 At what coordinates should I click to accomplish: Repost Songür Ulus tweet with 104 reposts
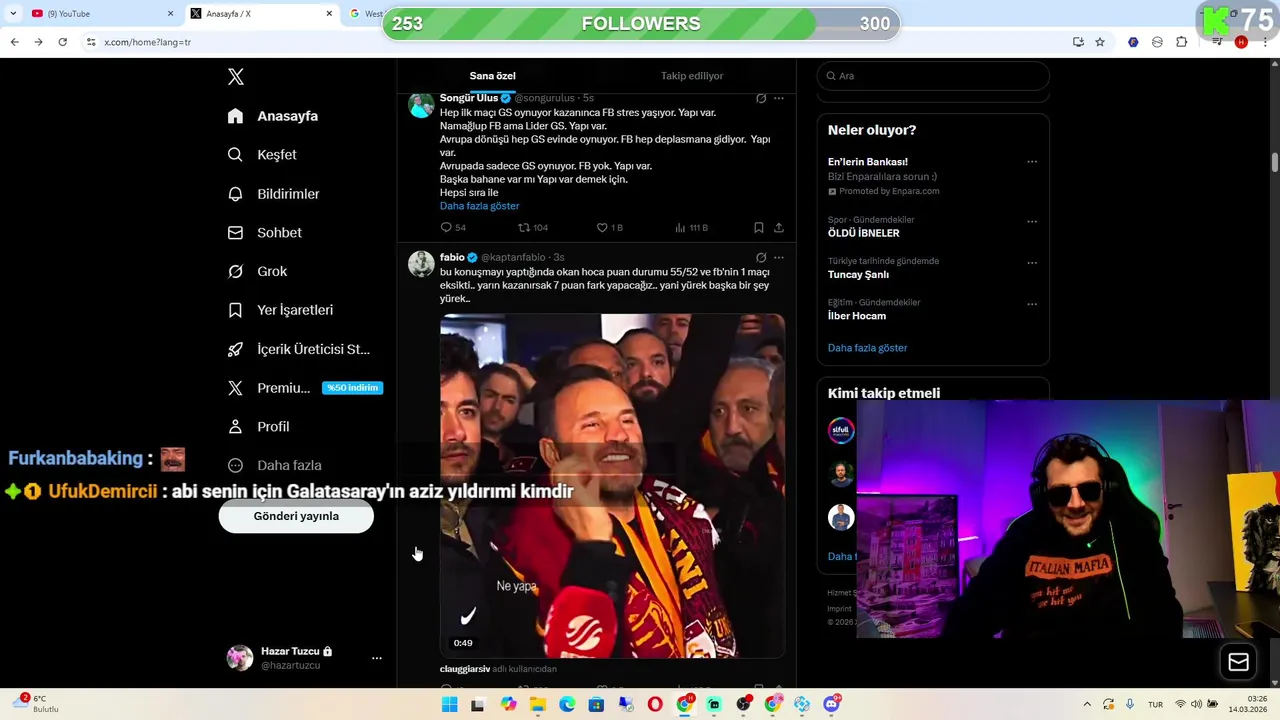(x=533, y=228)
